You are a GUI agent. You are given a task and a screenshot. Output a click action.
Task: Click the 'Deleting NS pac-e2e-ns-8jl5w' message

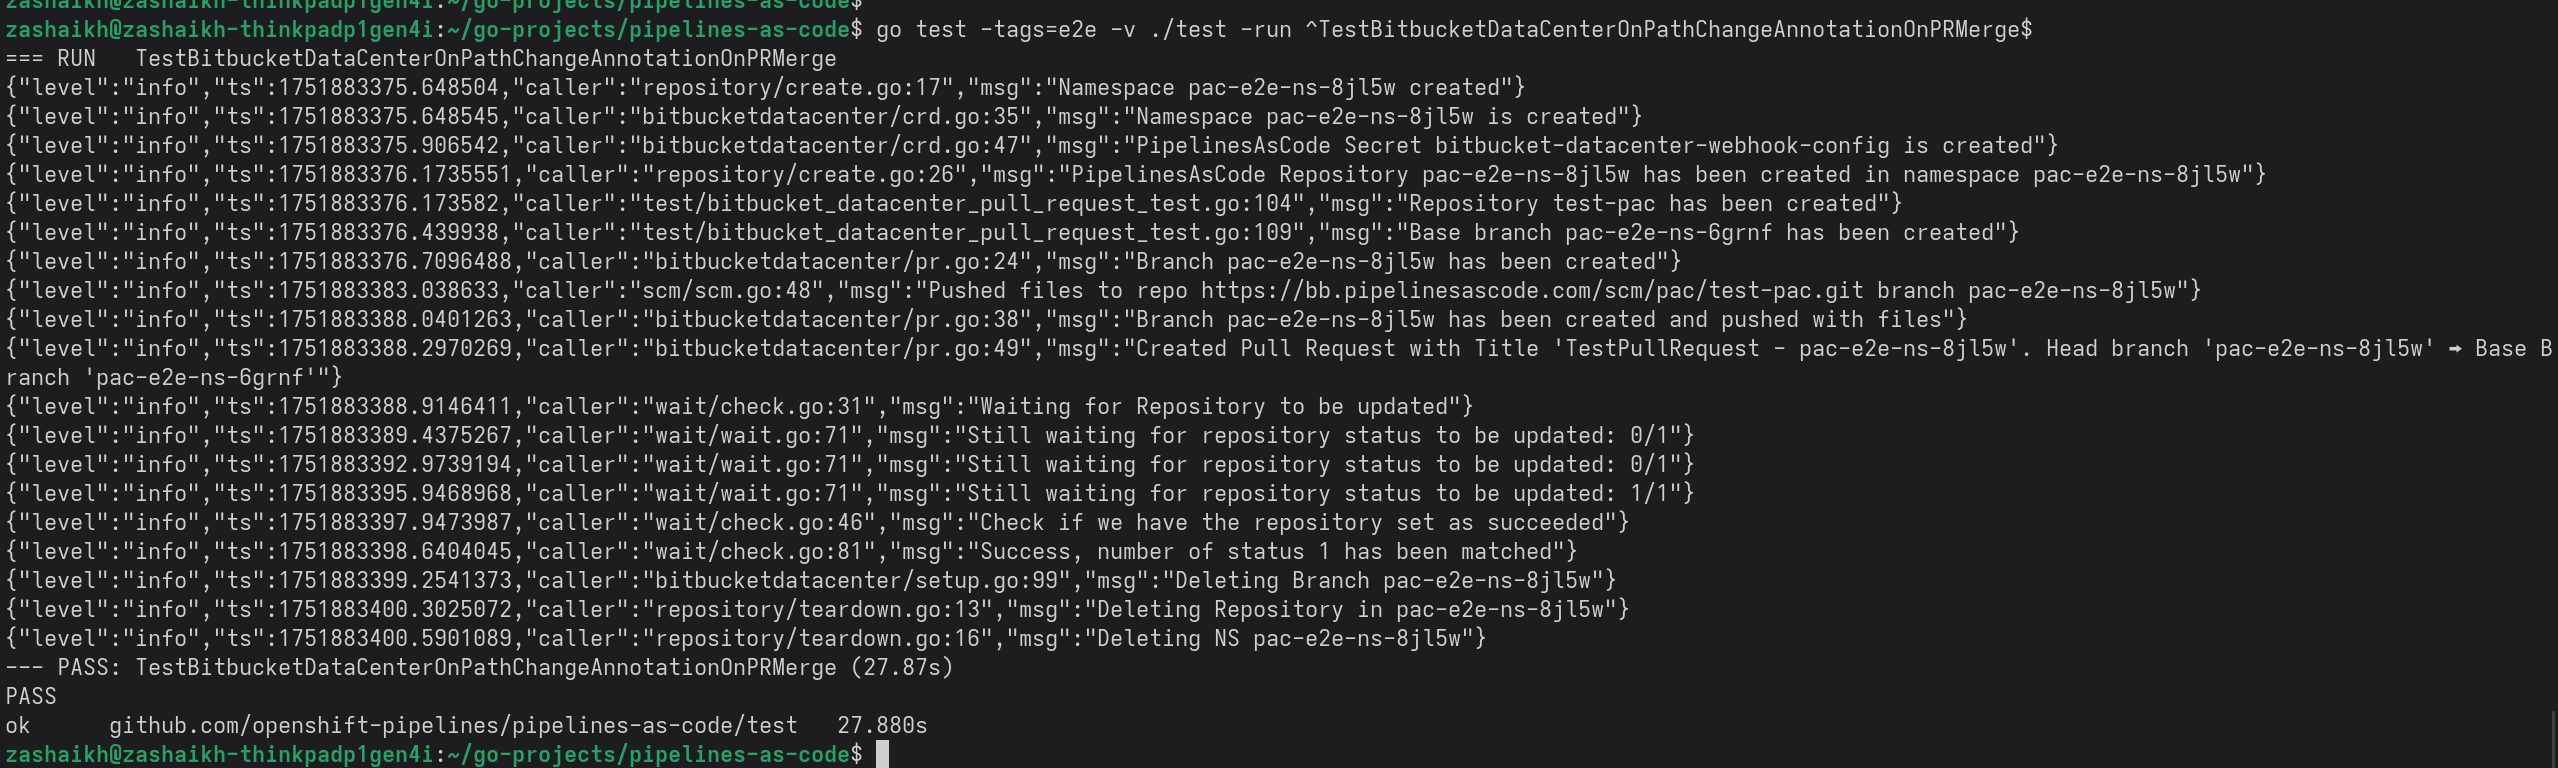click(x=1282, y=639)
